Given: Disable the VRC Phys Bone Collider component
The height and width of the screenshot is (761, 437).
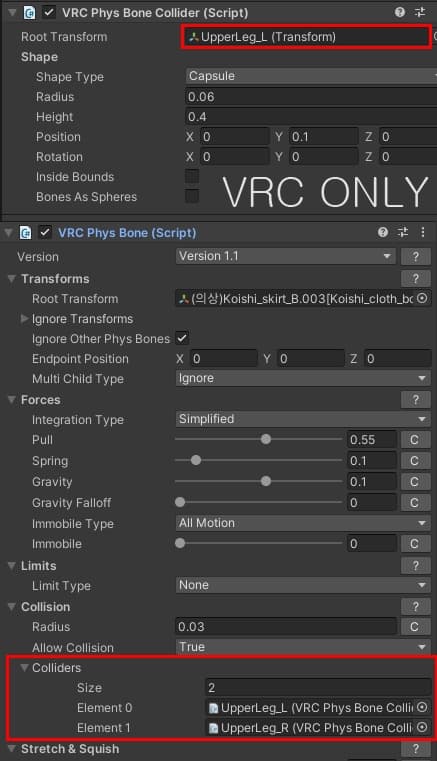Looking at the screenshot, I should 49,13.
